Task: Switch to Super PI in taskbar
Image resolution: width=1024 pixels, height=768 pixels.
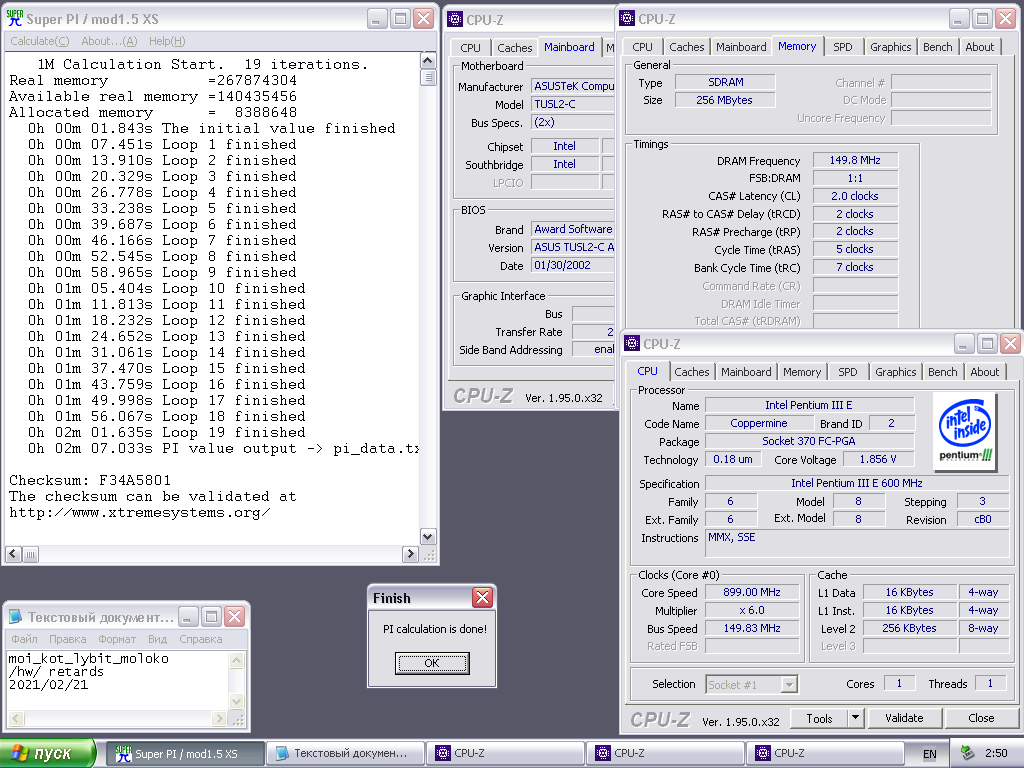Action: pos(185,754)
